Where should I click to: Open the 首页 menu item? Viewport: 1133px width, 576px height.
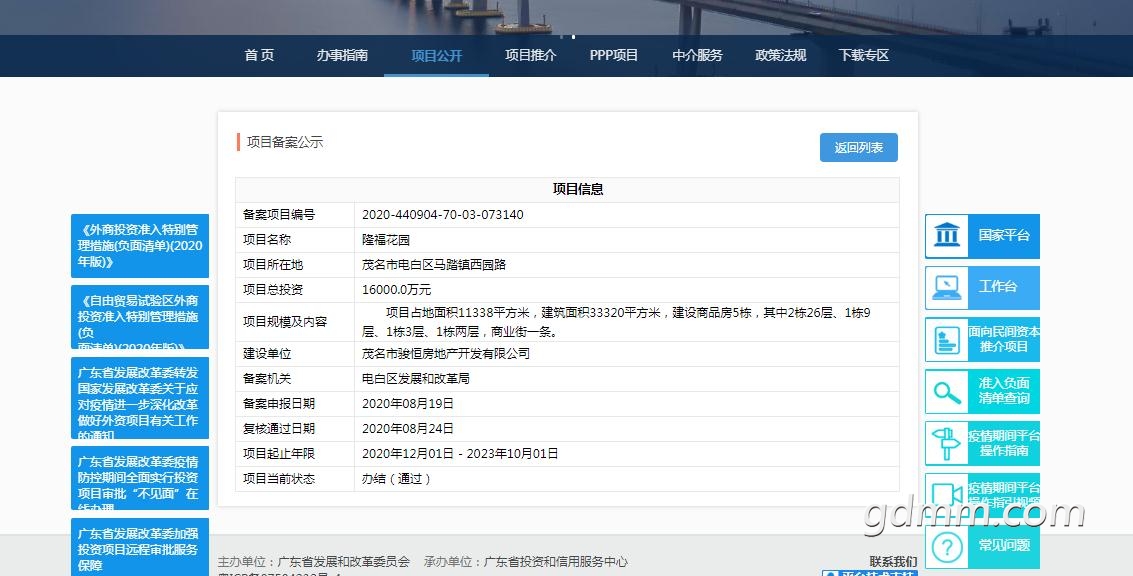point(259,55)
